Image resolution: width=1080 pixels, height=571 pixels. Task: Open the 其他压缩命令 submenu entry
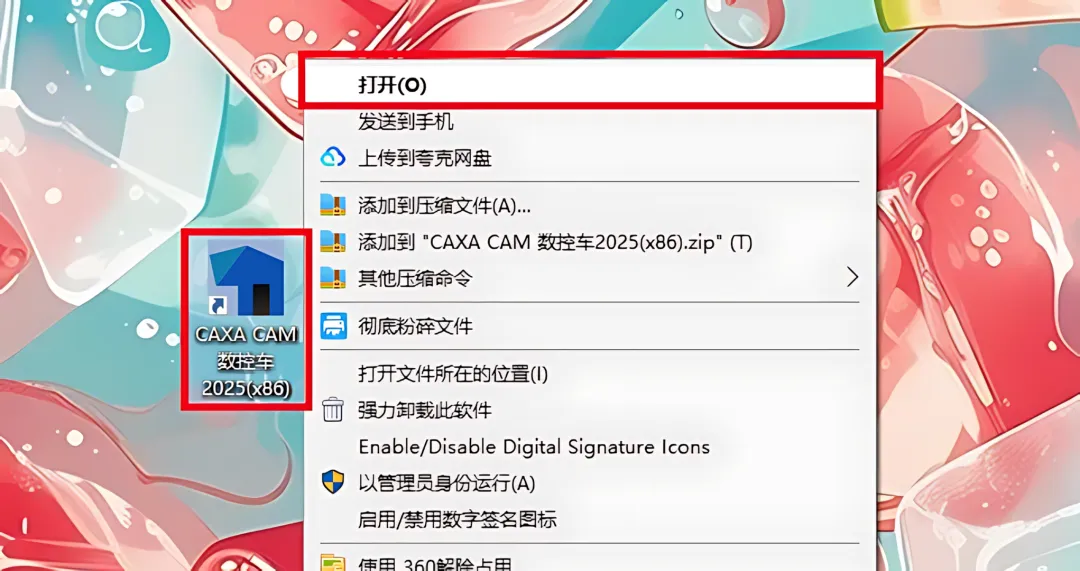coord(591,278)
